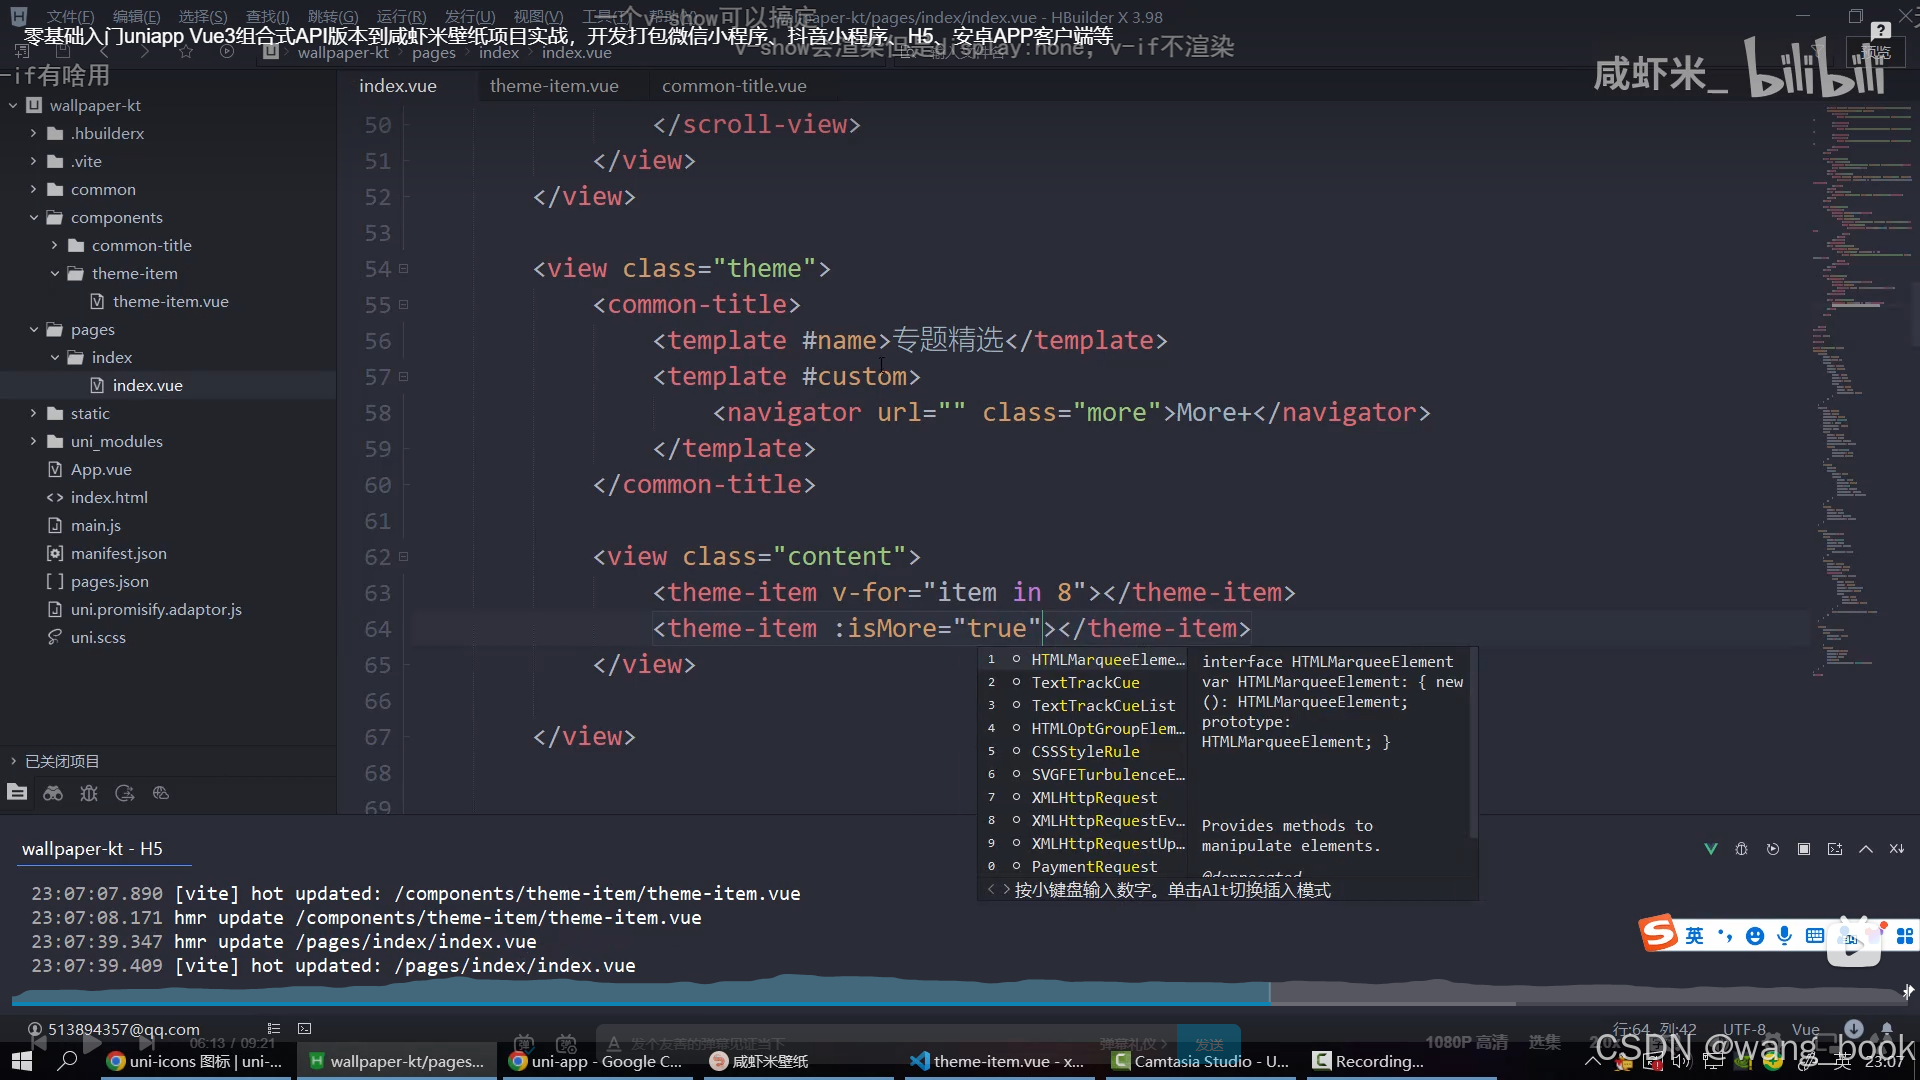Expand the static folder
This screenshot has height=1080, width=1920.
pyautogui.click(x=33, y=413)
